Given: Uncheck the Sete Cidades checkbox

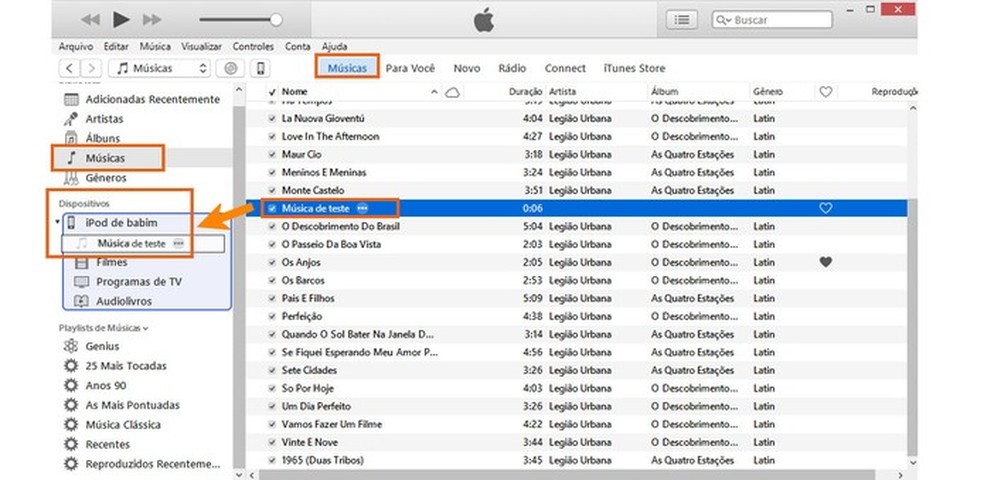Looking at the screenshot, I should [272, 370].
